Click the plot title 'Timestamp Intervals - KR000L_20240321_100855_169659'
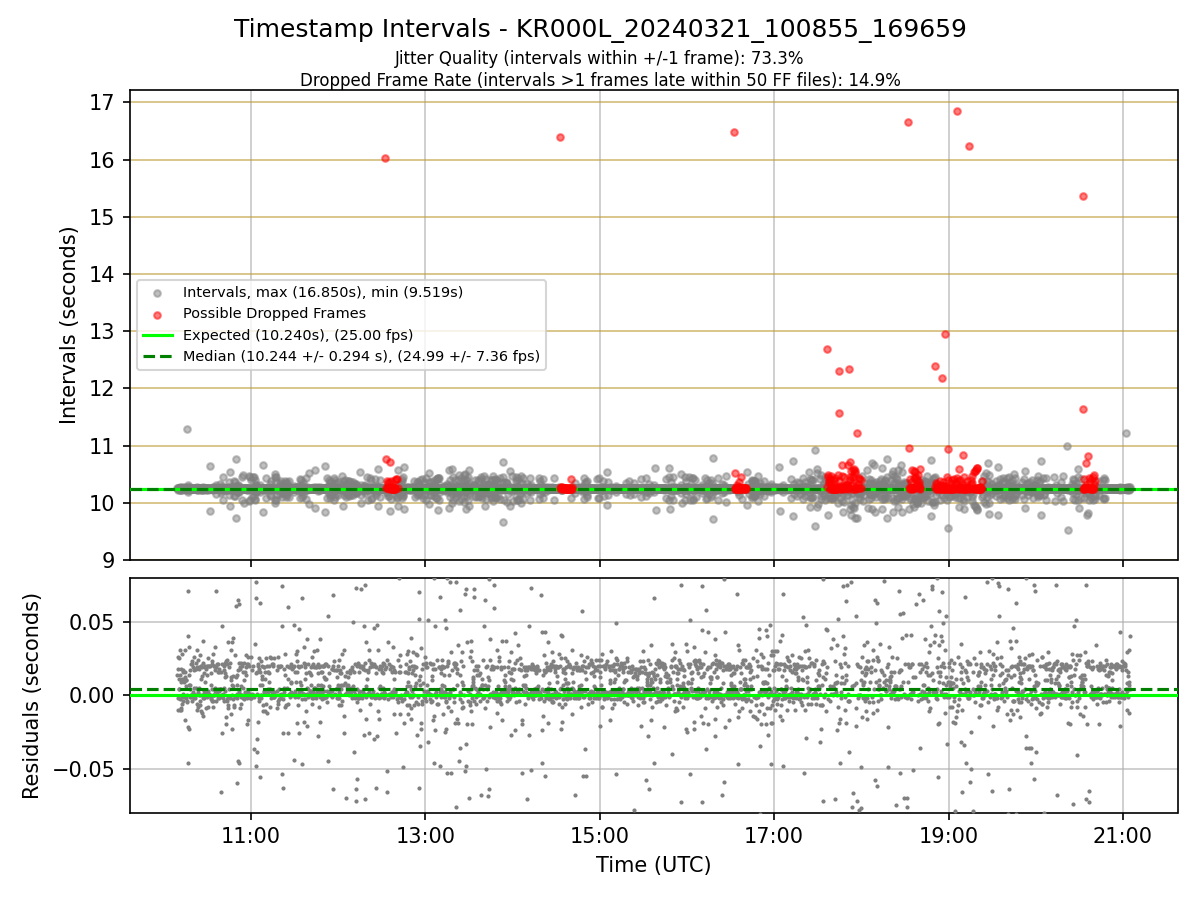1200x900 pixels. (x=600, y=29)
